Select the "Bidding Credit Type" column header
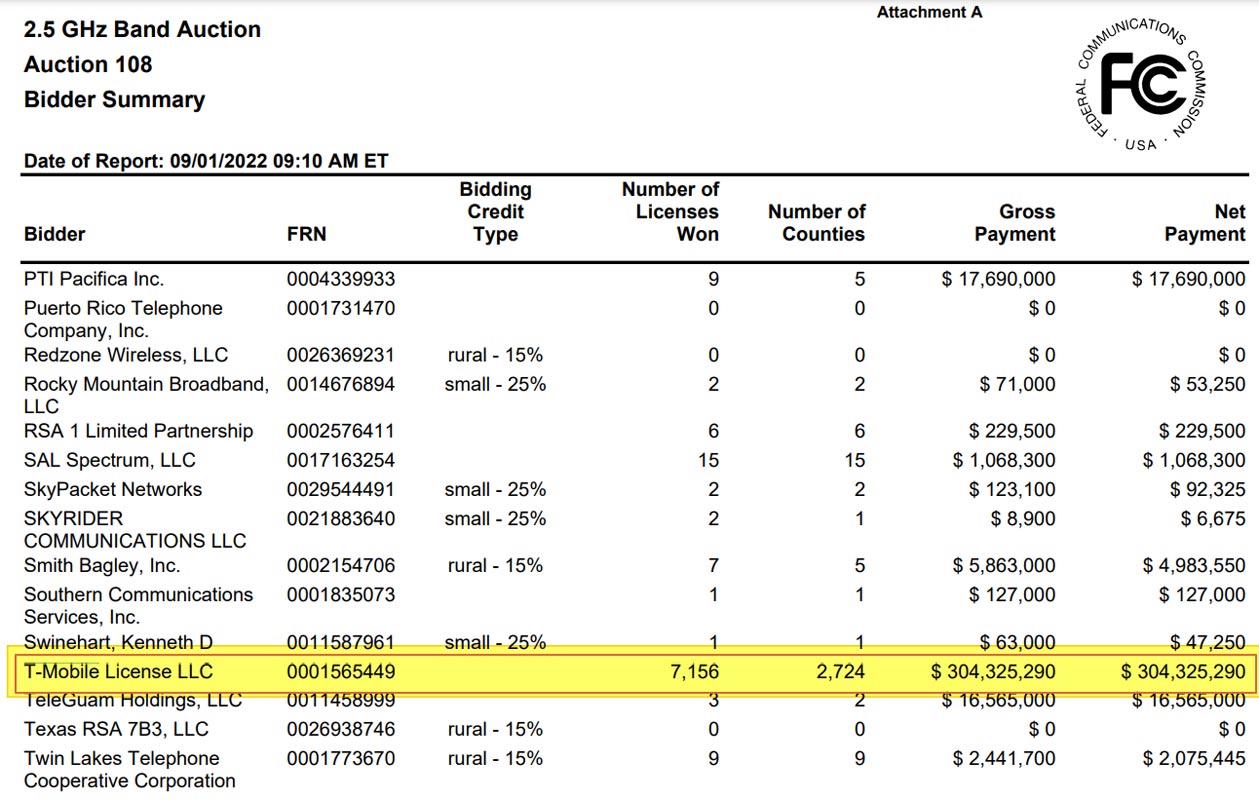 click(x=495, y=212)
